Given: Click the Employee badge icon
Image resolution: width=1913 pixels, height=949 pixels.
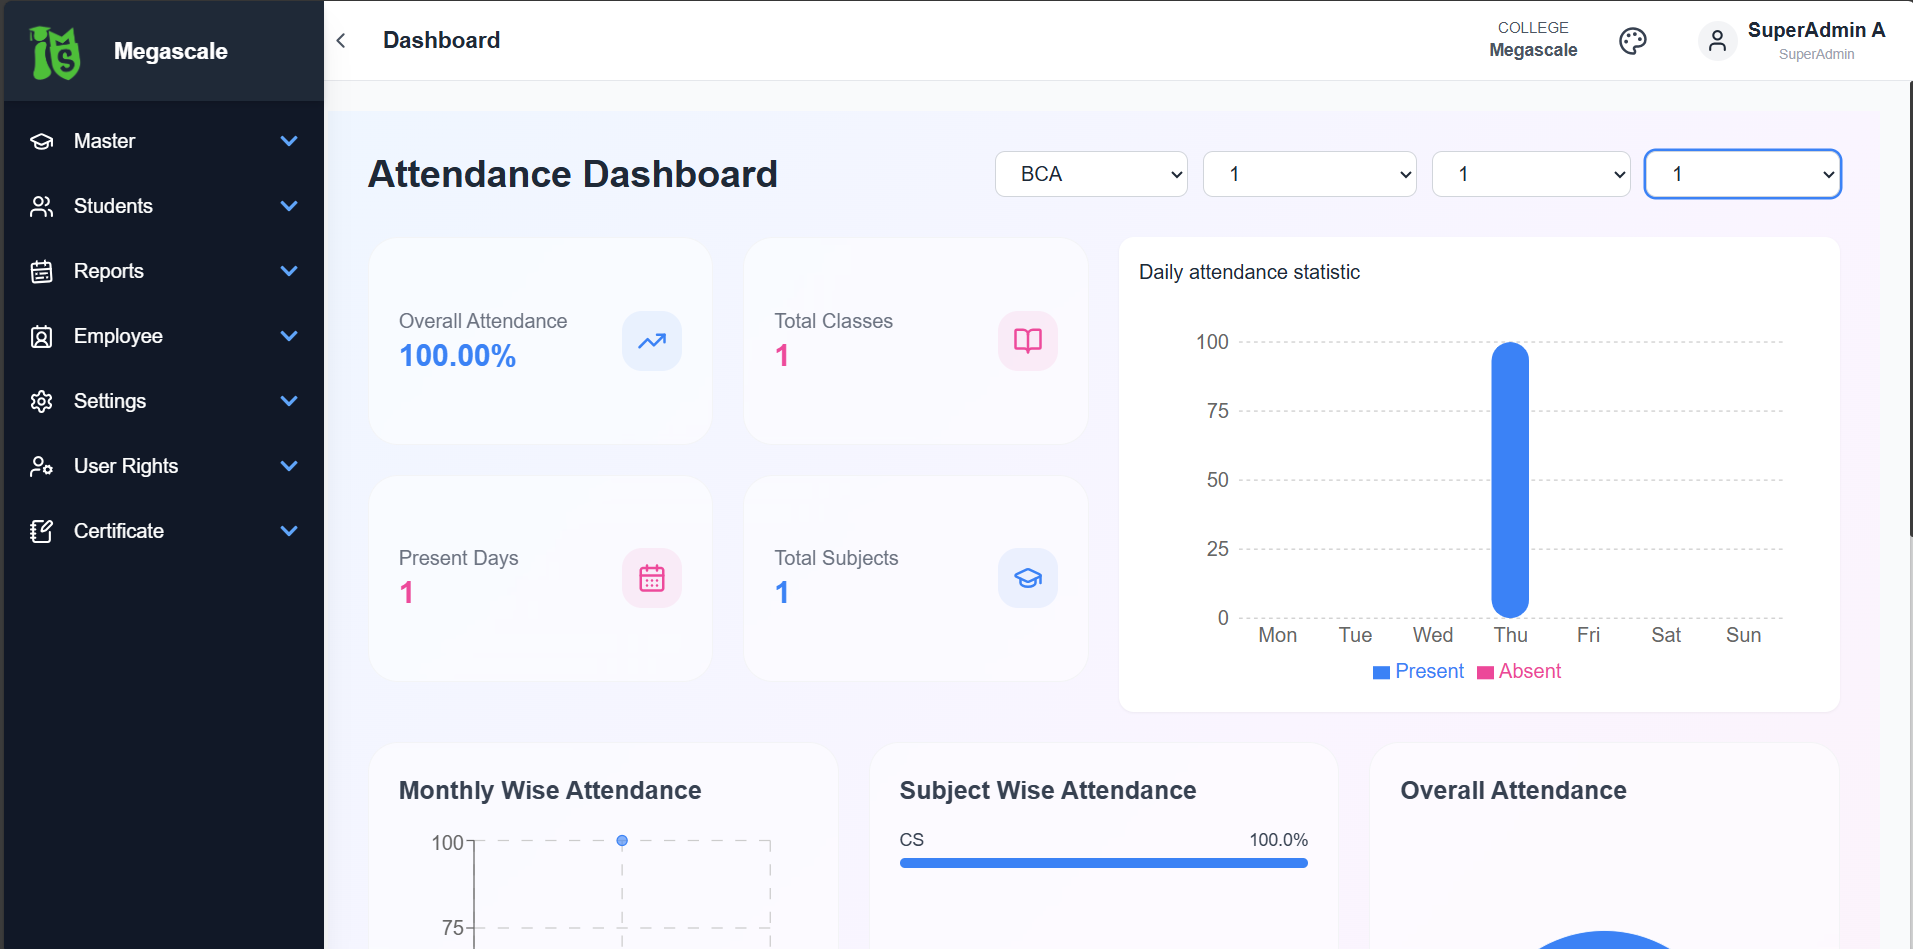Looking at the screenshot, I should pyautogui.click(x=42, y=336).
